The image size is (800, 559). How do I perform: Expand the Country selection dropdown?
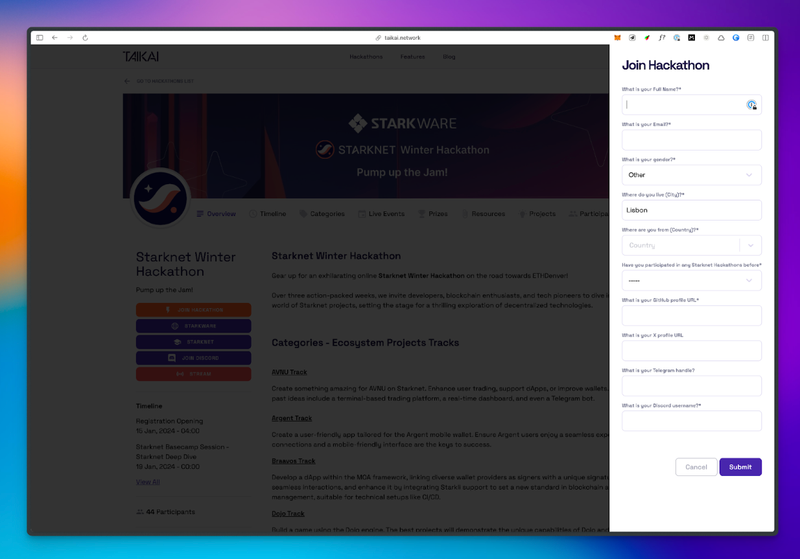(x=750, y=245)
